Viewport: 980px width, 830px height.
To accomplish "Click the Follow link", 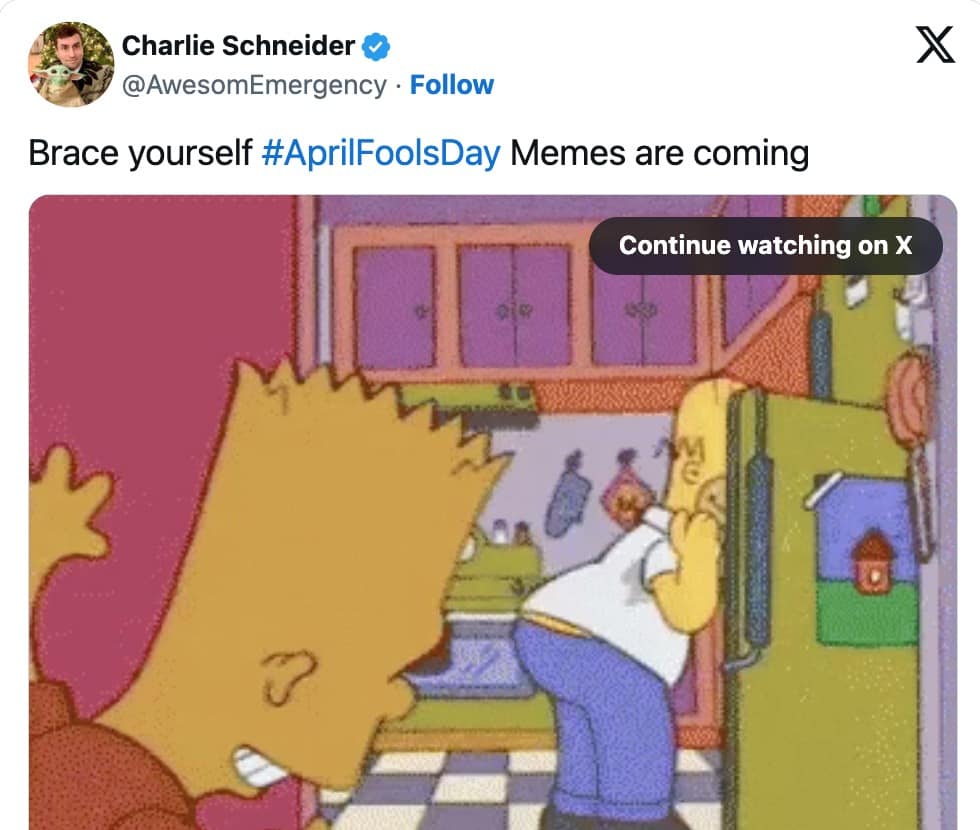I will pyautogui.click(x=451, y=84).
